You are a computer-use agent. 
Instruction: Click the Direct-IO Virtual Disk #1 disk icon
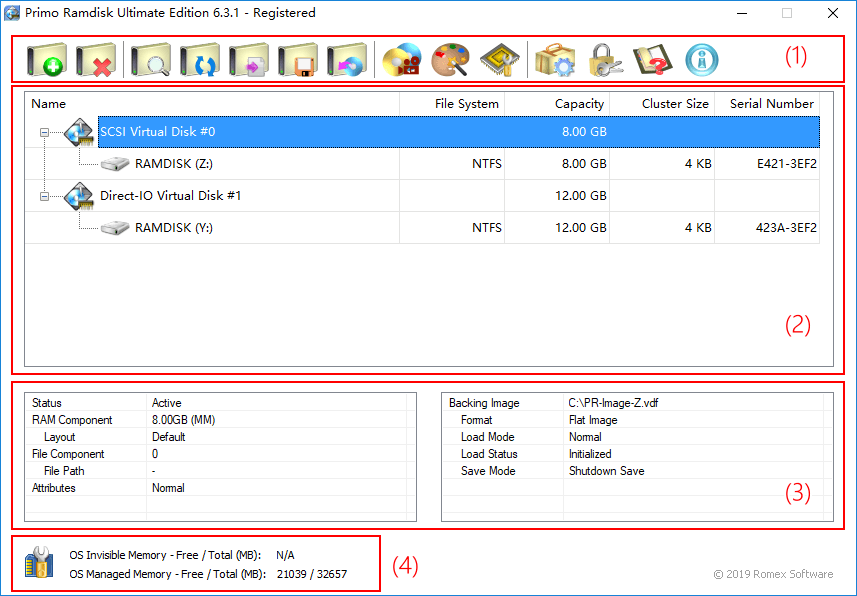pos(79,196)
